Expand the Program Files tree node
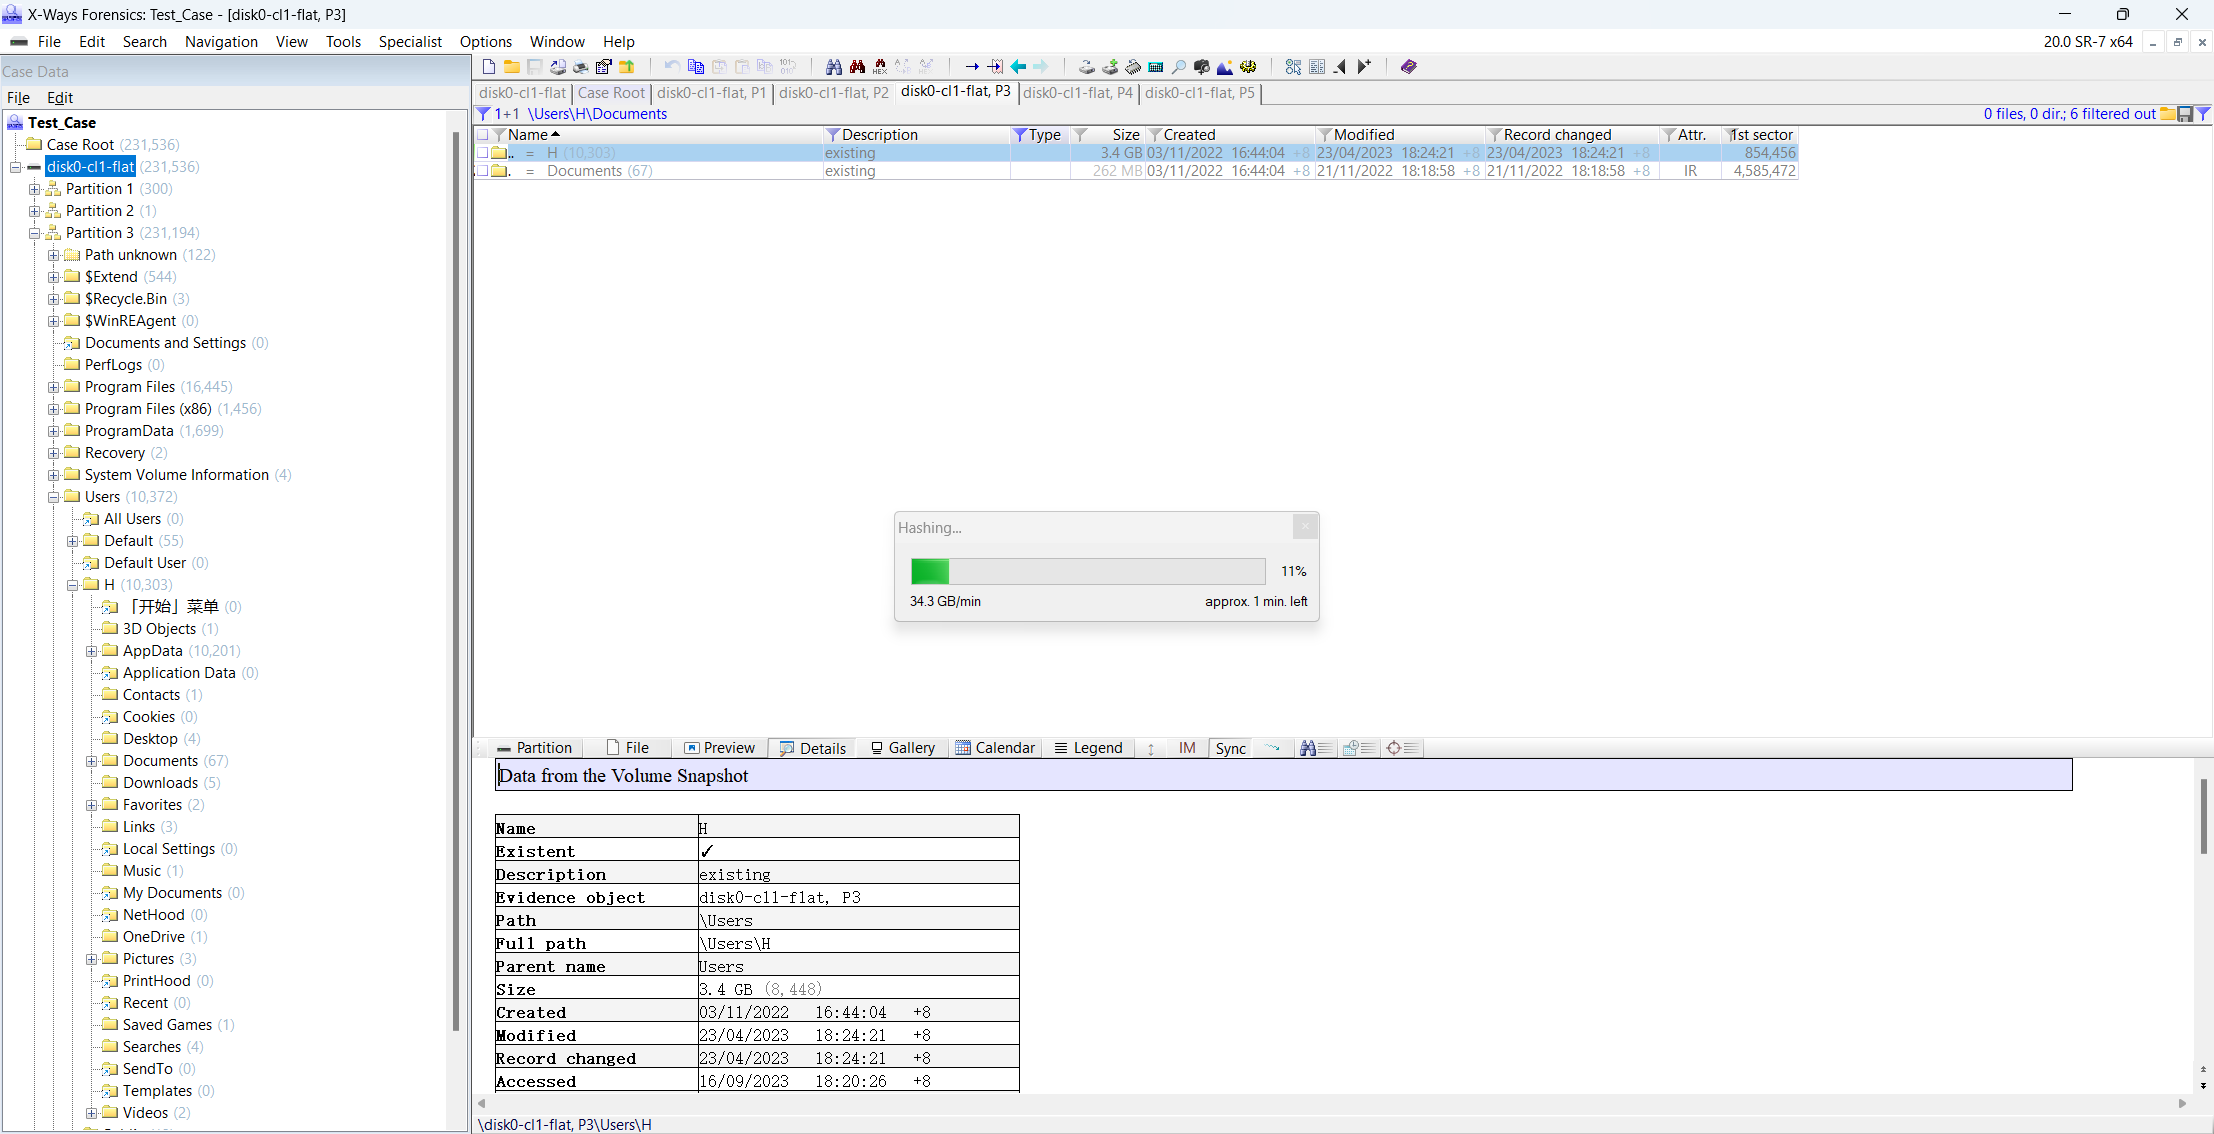Image resolution: width=2214 pixels, height=1134 pixels. pos(54,387)
